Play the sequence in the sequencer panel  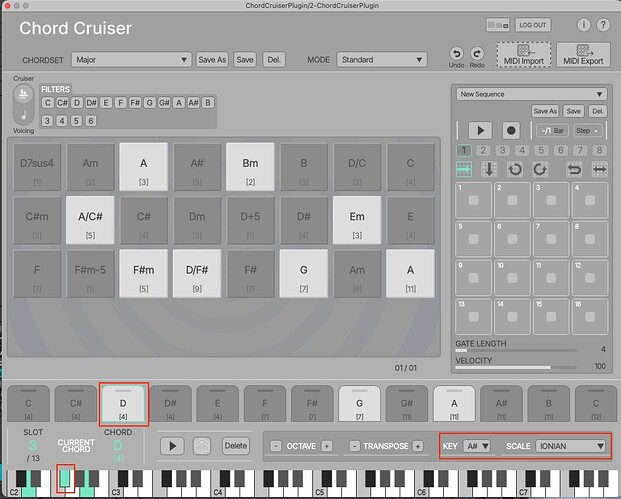(x=480, y=130)
